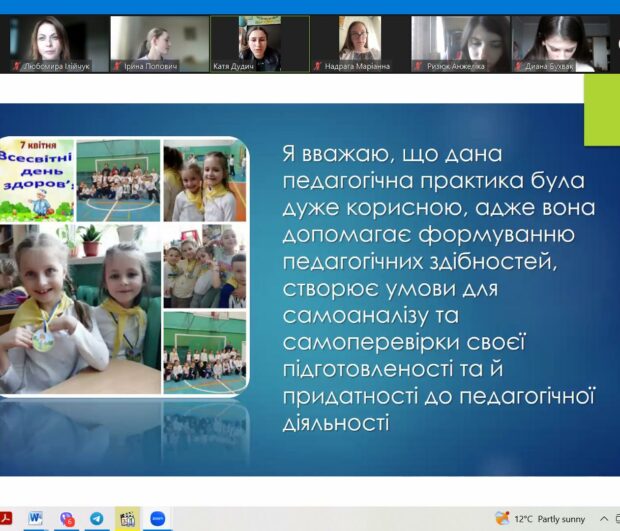The image size is (620, 531).
Task: Click the muted mic icon beside Диана Бухвак
Action: [x=518, y=66]
